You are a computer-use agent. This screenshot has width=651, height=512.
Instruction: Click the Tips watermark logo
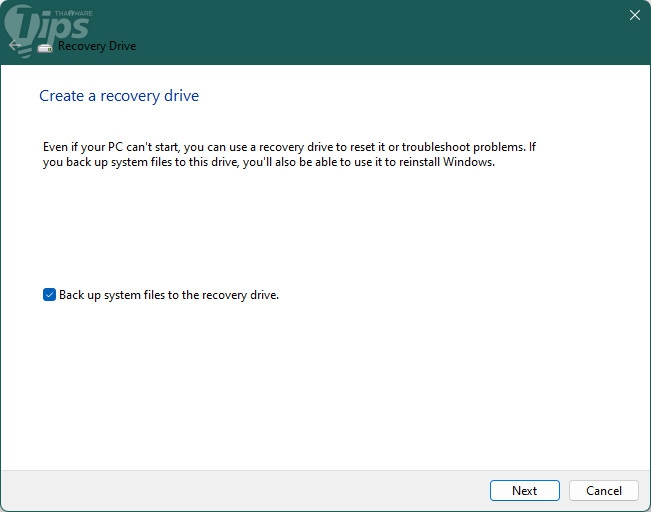(x=48, y=30)
